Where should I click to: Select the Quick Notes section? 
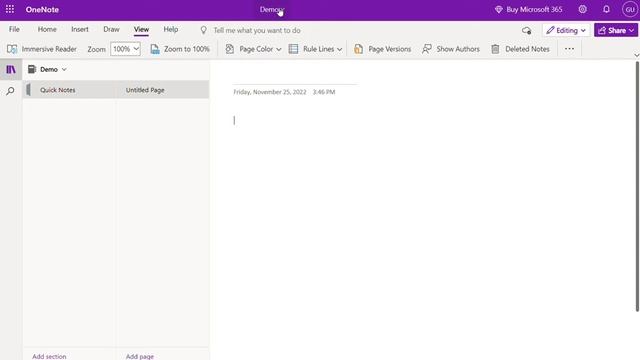pyautogui.click(x=69, y=90)
